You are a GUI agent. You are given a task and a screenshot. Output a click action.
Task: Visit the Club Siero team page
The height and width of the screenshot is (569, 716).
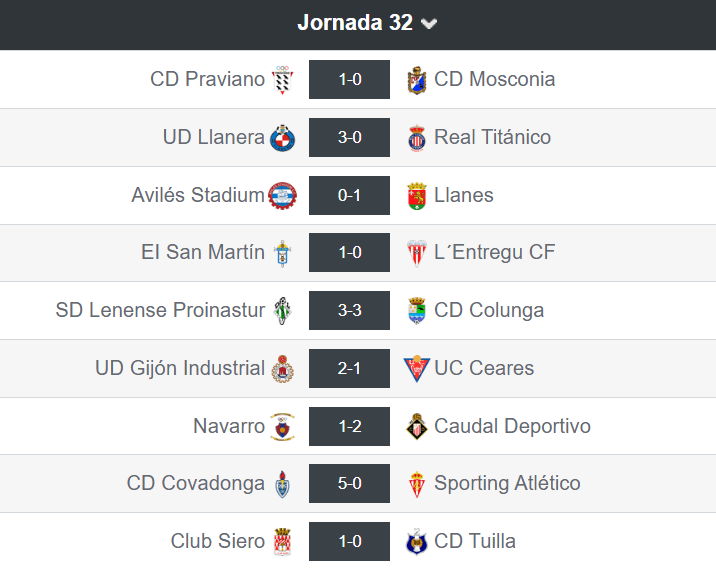tap(217, 541)
